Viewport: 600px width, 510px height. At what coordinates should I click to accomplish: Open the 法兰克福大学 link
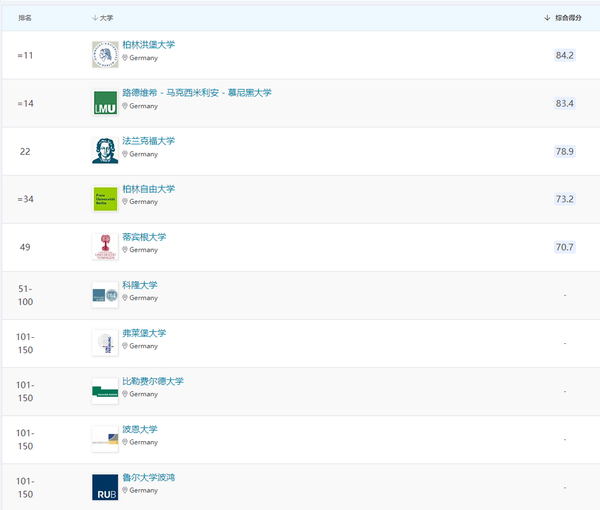click(148, 141)
